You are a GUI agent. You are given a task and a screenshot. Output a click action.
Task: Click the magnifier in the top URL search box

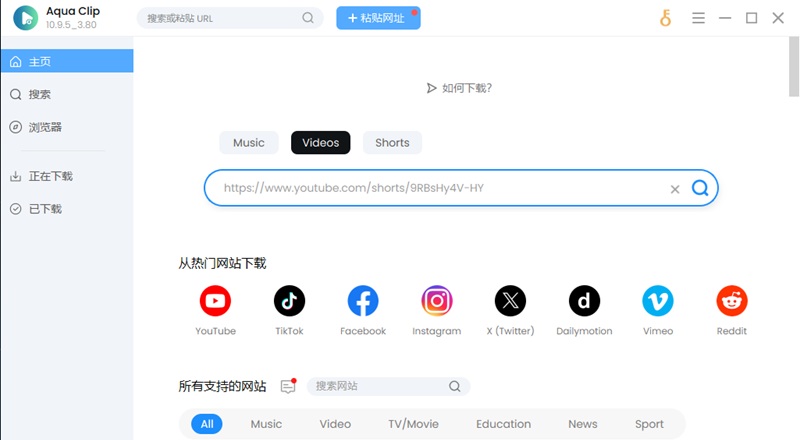(x=308, y=18)
